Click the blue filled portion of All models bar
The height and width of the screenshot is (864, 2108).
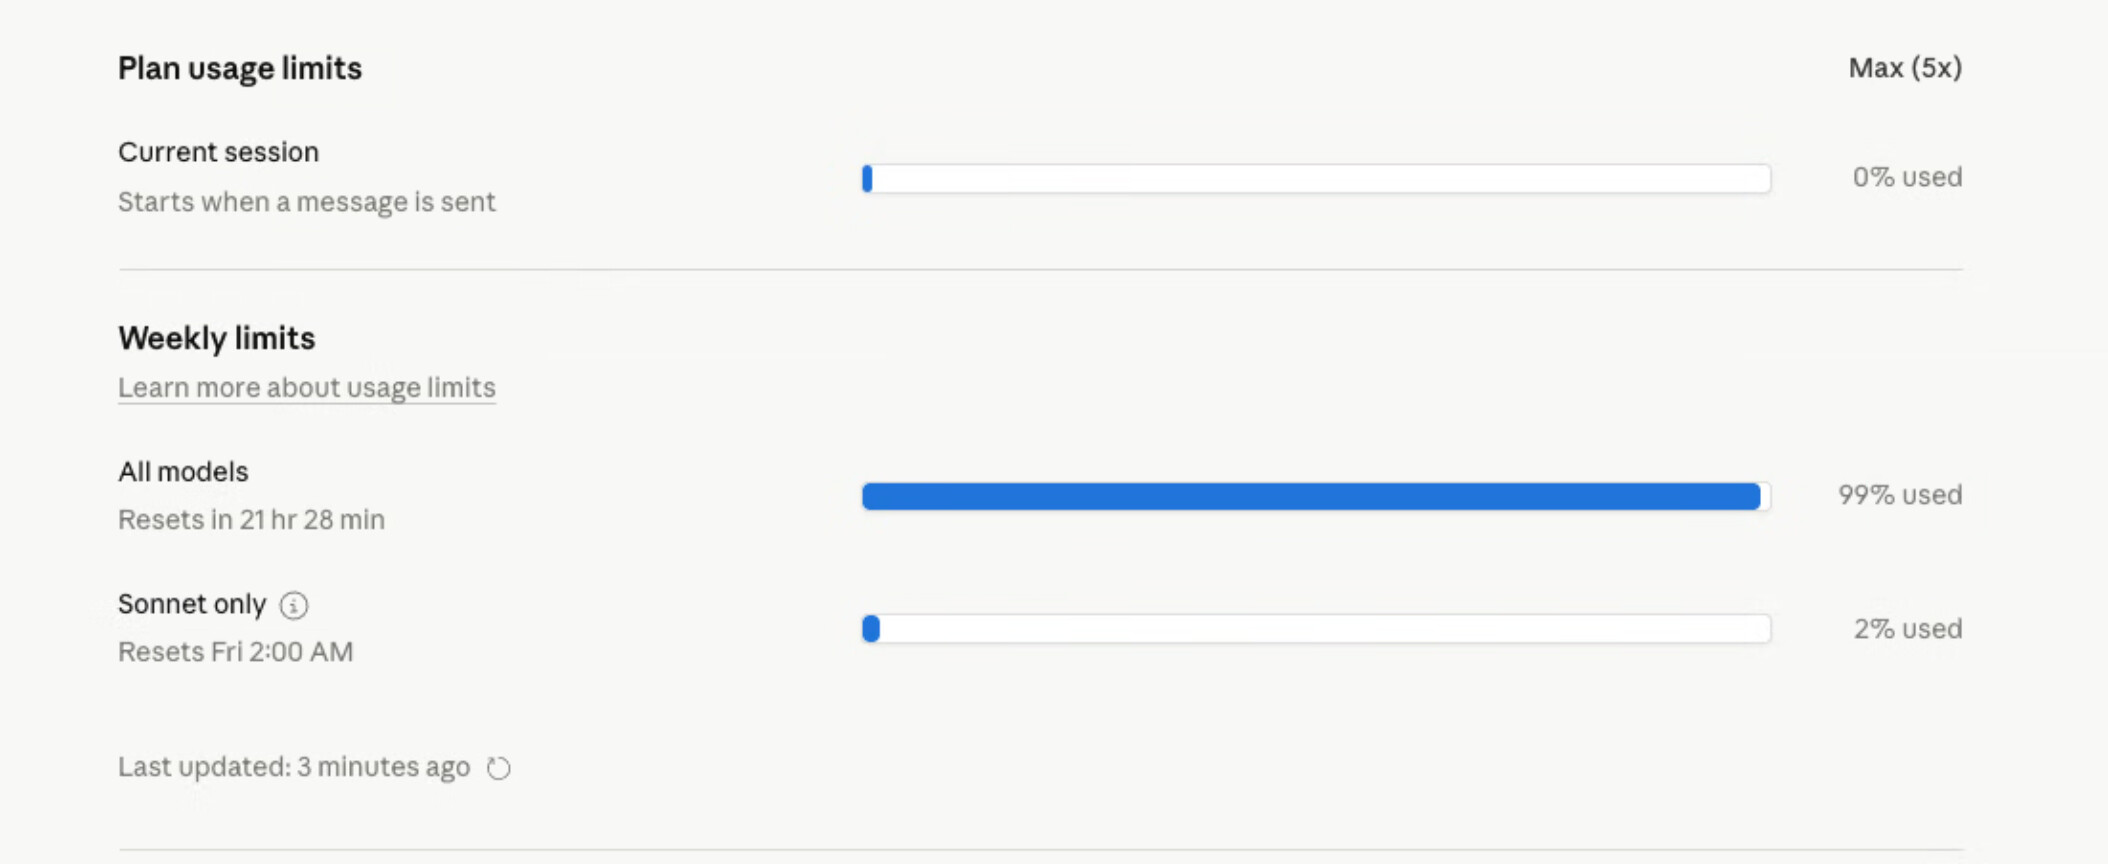1311,496
